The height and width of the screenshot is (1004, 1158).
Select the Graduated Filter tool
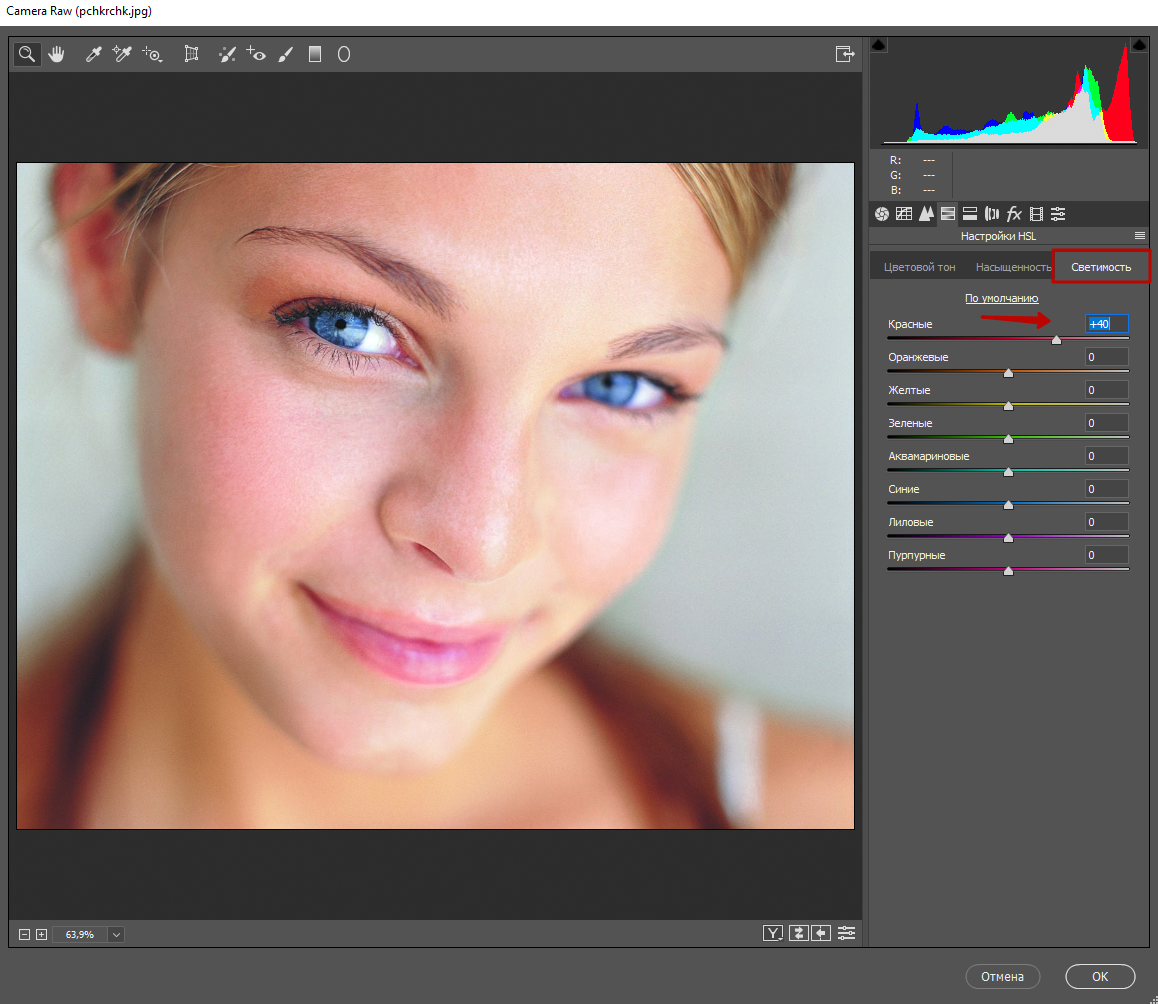tap(315, 54)
